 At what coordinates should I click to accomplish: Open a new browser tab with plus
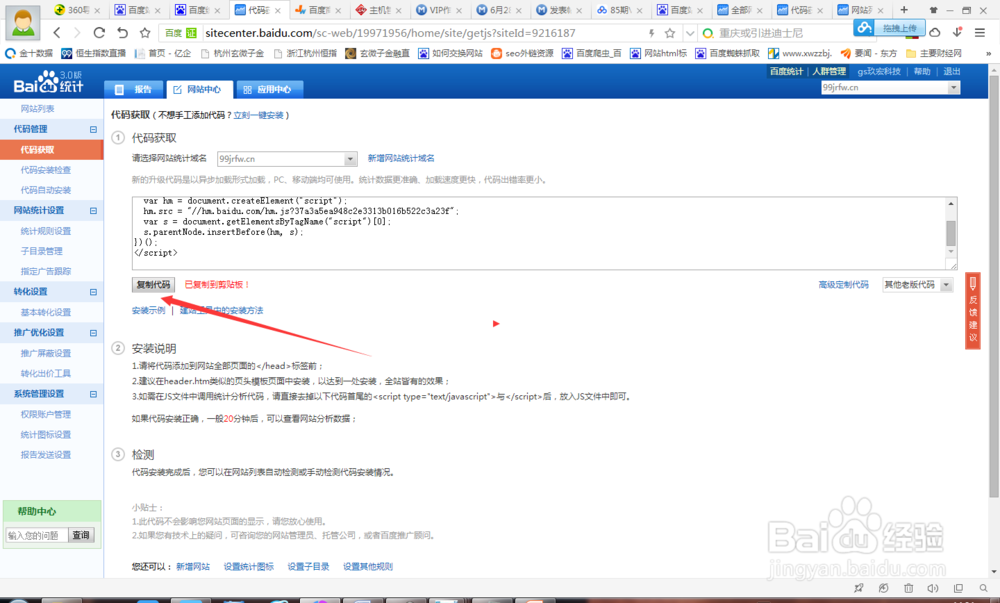pos(904,10)
